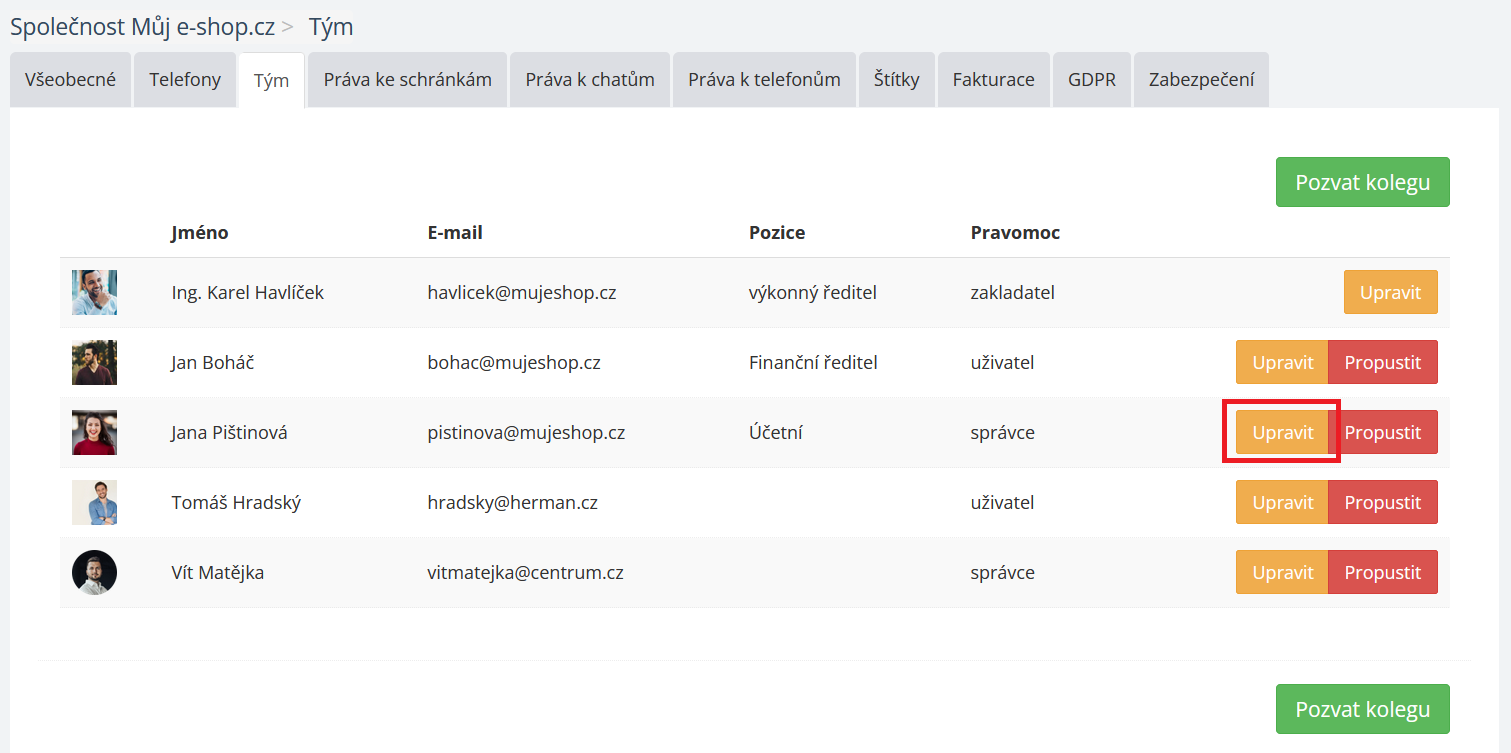
Task: Open Karel Havlíček's avatar photo
Action: point(94,293)
